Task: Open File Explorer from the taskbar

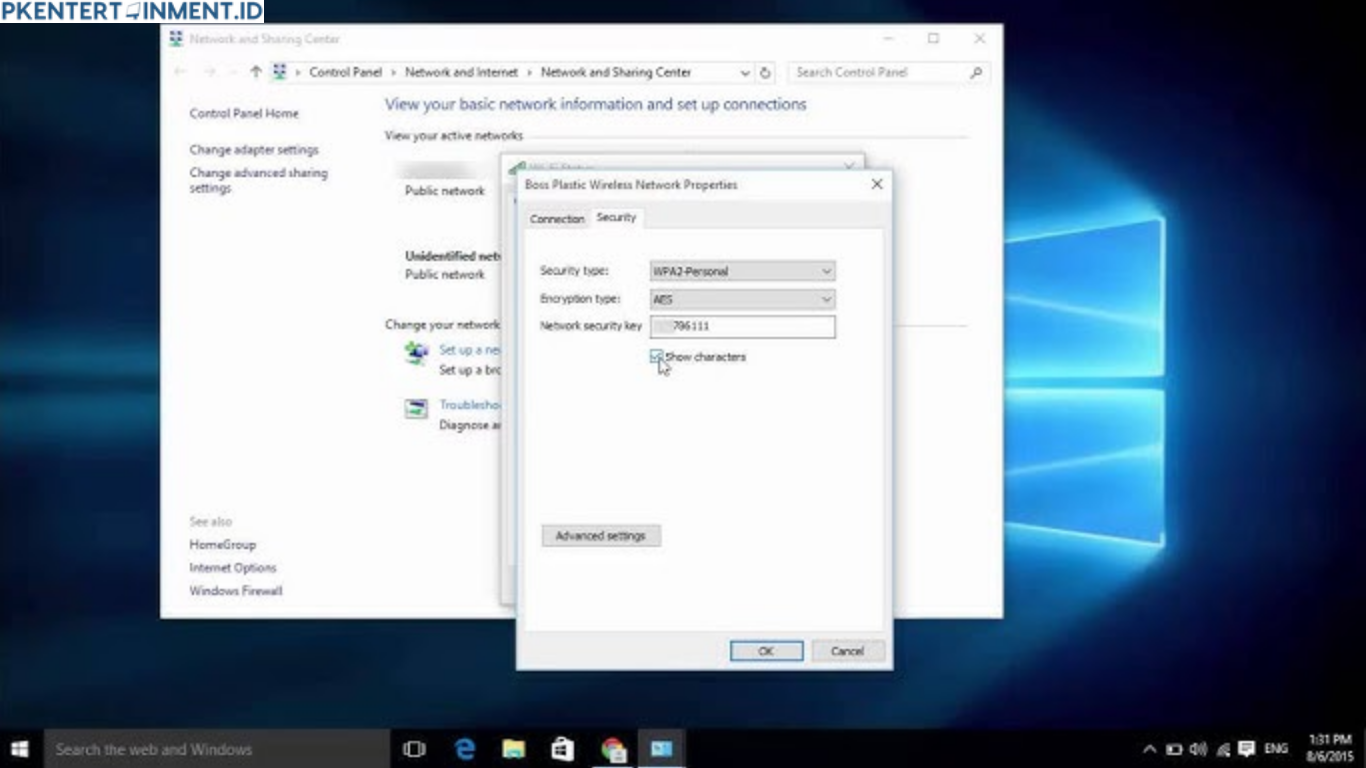Action: click(x=514, y=749)
